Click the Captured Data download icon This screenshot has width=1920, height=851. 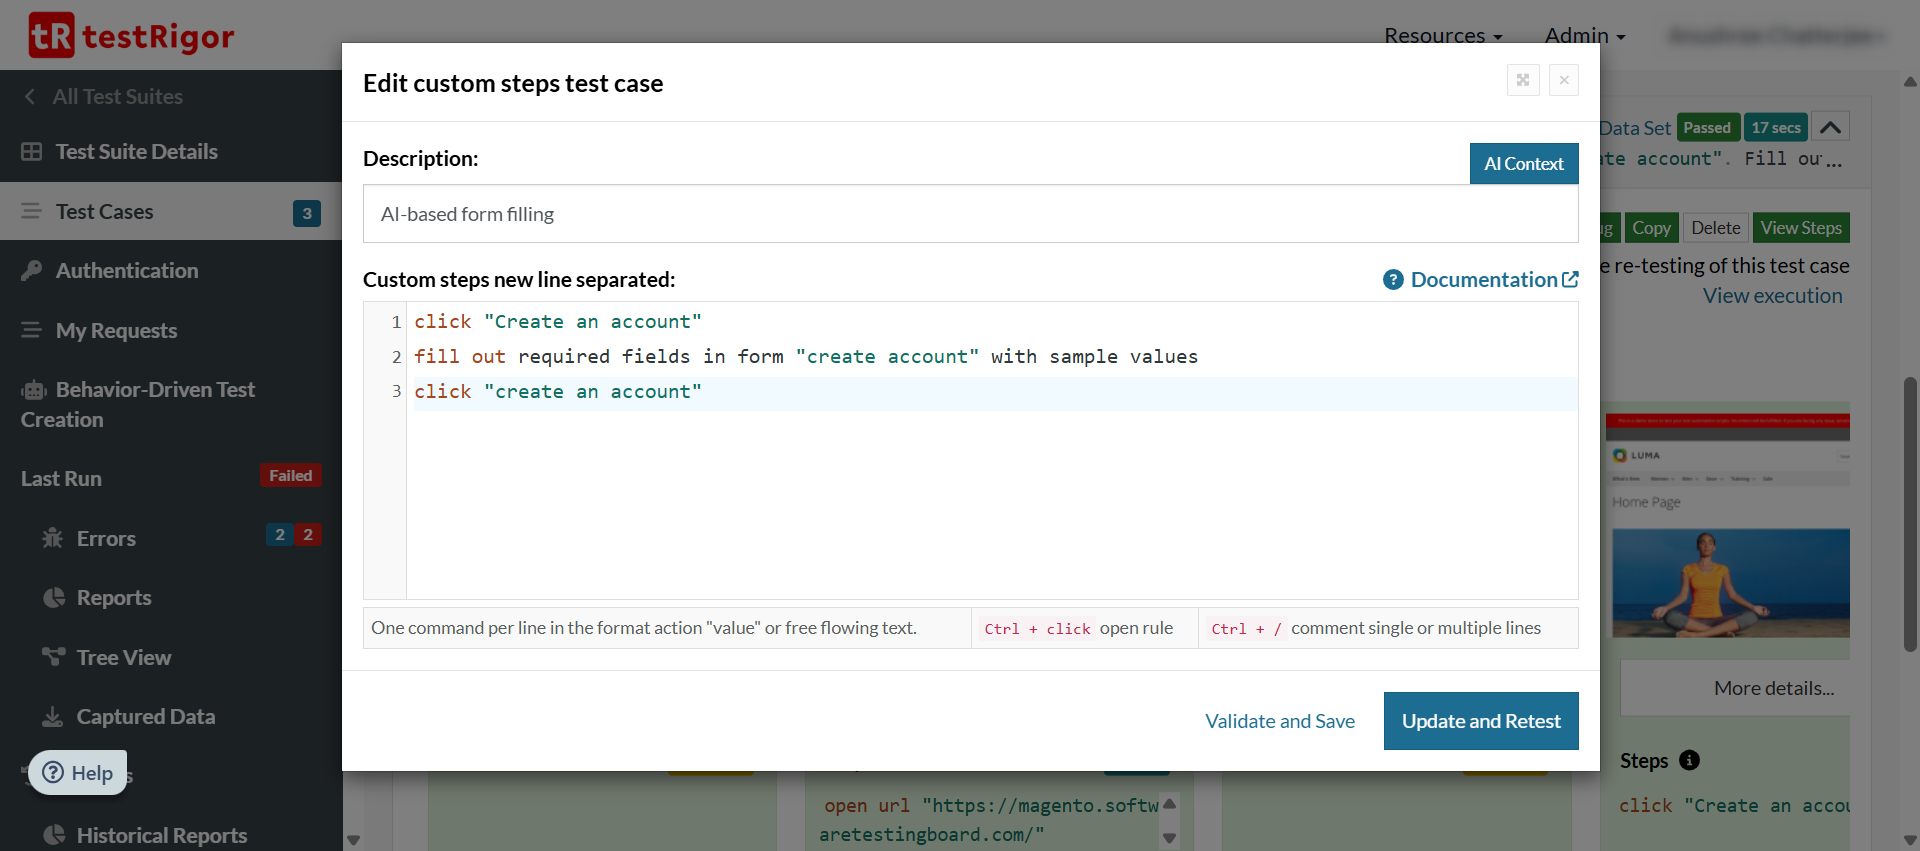[x=53, y=717]
